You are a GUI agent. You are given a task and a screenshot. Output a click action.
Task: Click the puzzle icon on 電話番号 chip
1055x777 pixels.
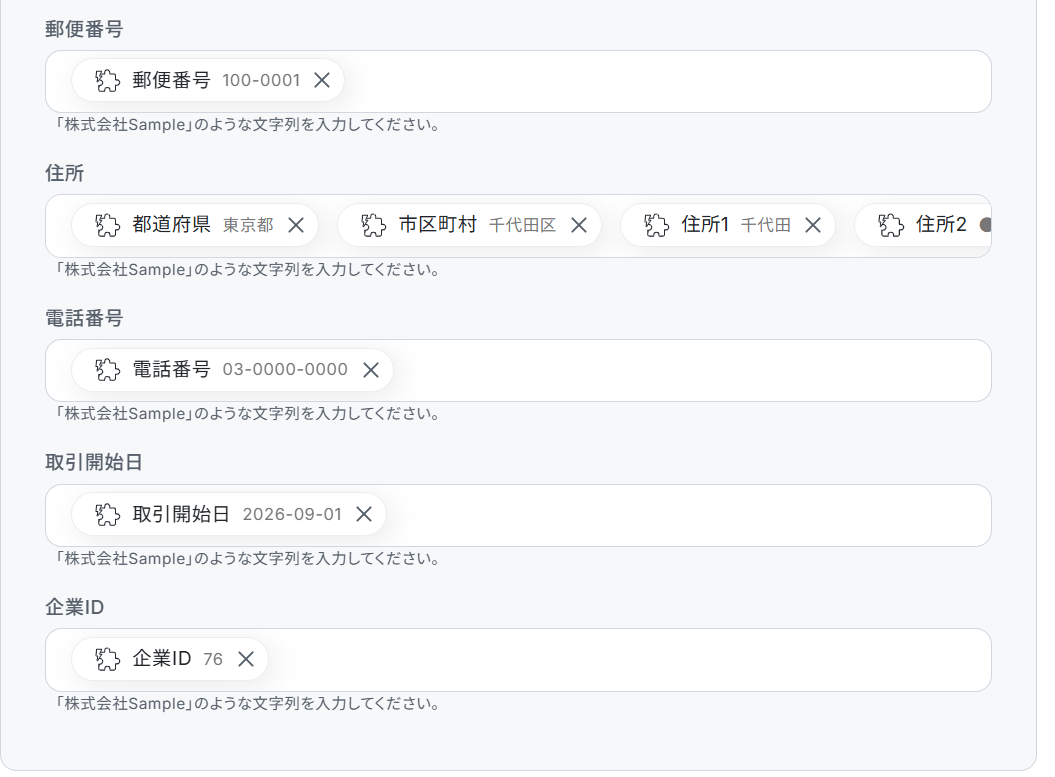click(x=107, y=370)
